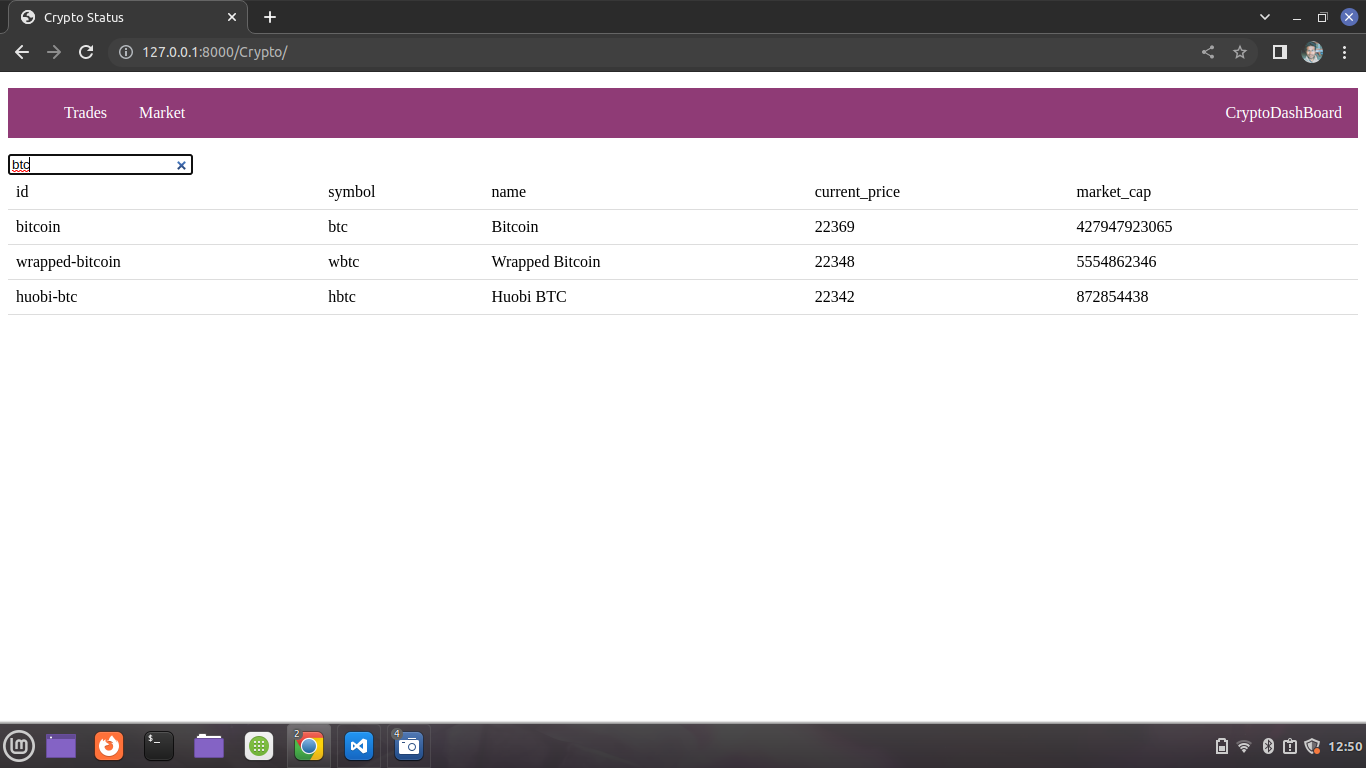Clear the search field using the X icon
Image resolution: width=1366 pixels, height=768 pixels.
181,164
